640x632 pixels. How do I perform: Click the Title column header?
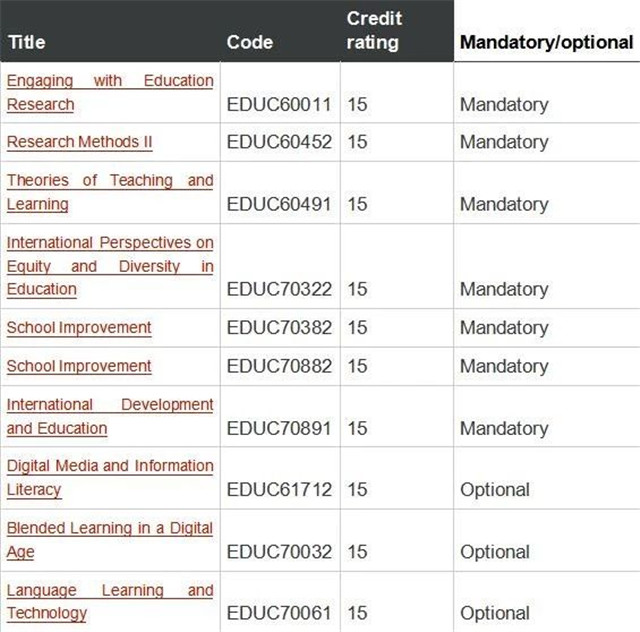point(27,42)
